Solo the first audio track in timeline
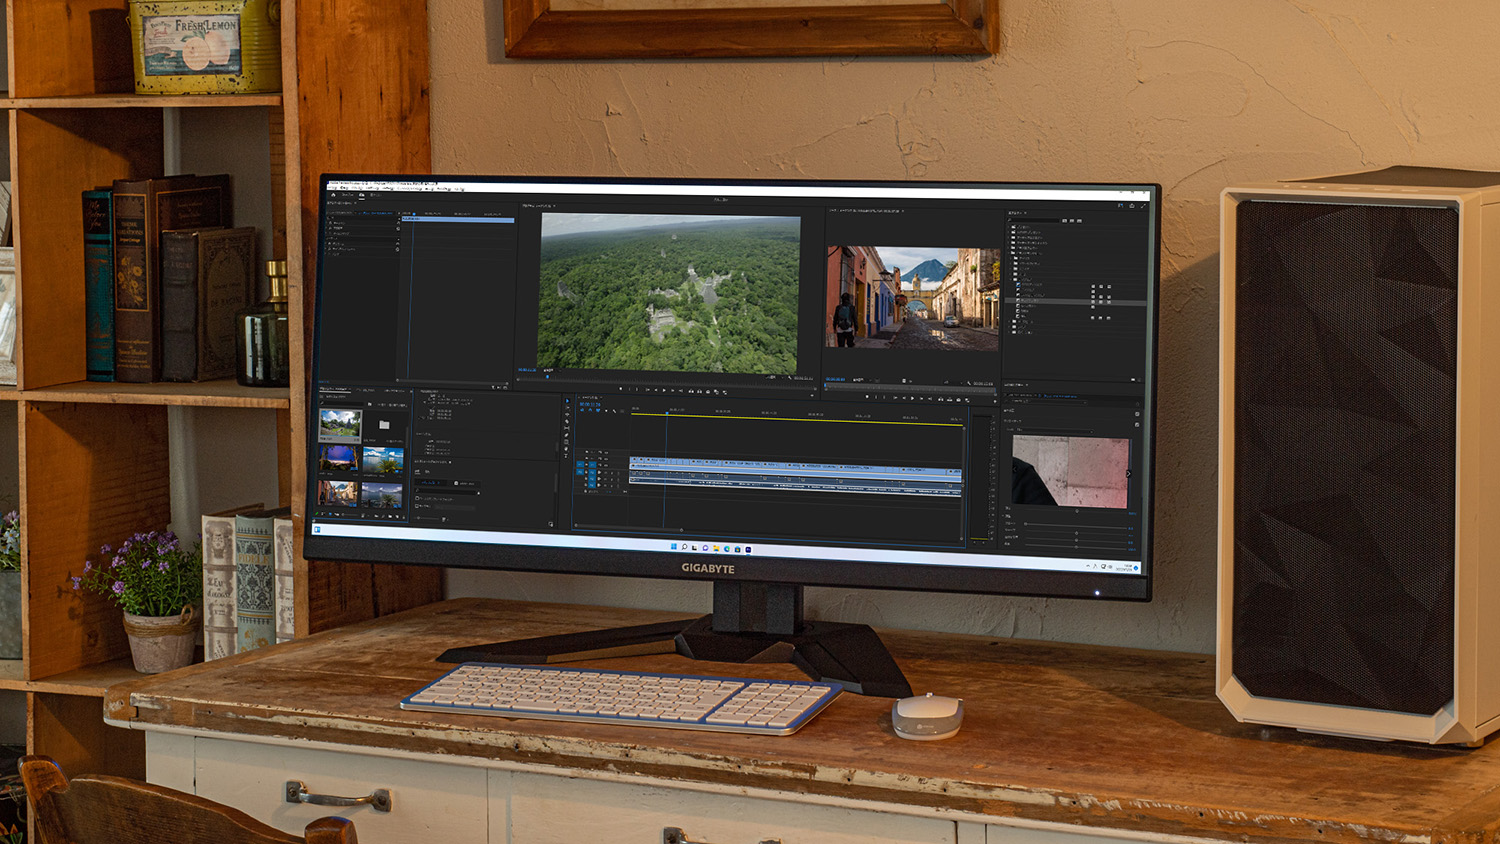 click(612, 472)
